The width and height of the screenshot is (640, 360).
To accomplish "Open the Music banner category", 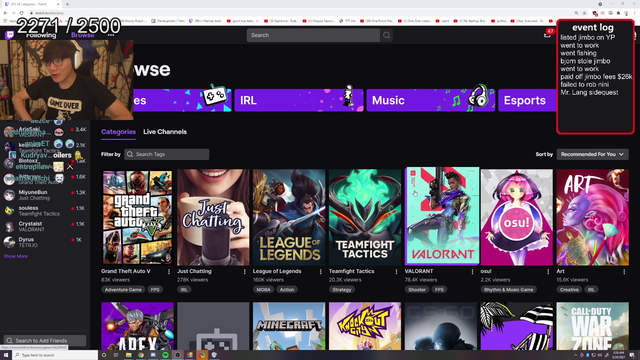I will click(431, 100).
